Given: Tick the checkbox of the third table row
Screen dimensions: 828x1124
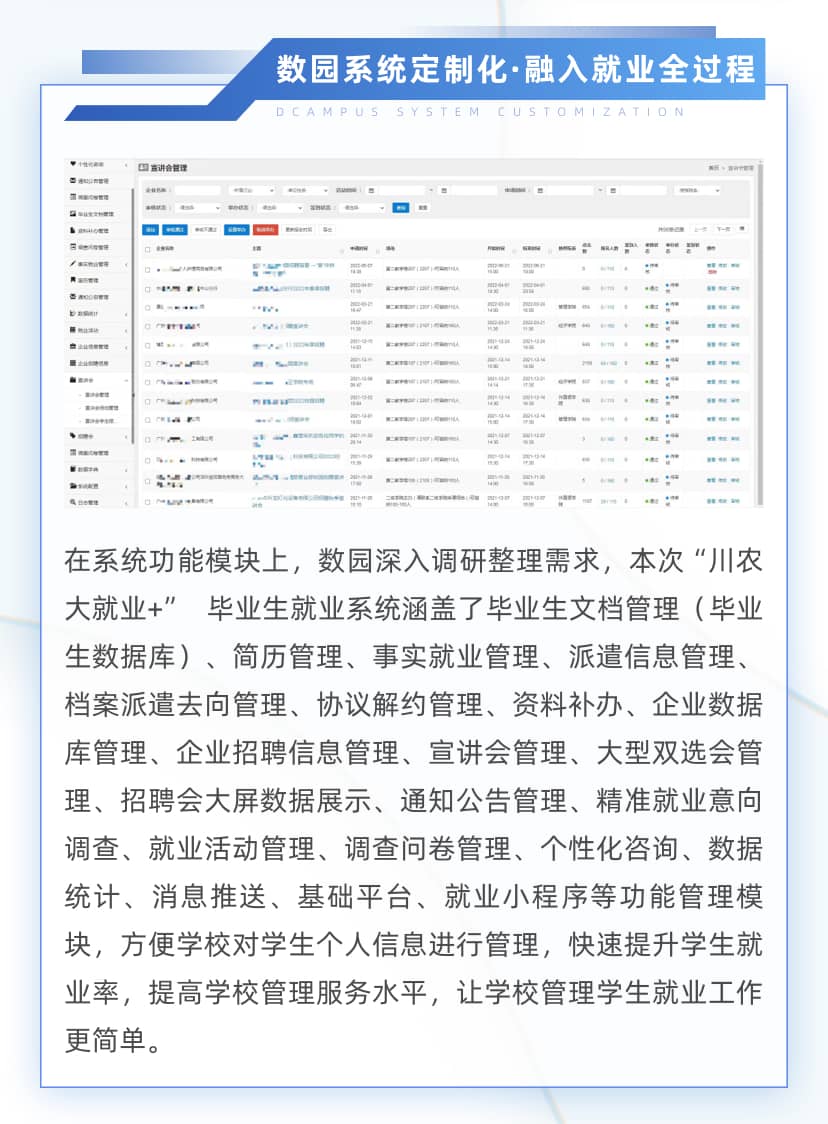Looking at the screenshot, I should [148, 308].
